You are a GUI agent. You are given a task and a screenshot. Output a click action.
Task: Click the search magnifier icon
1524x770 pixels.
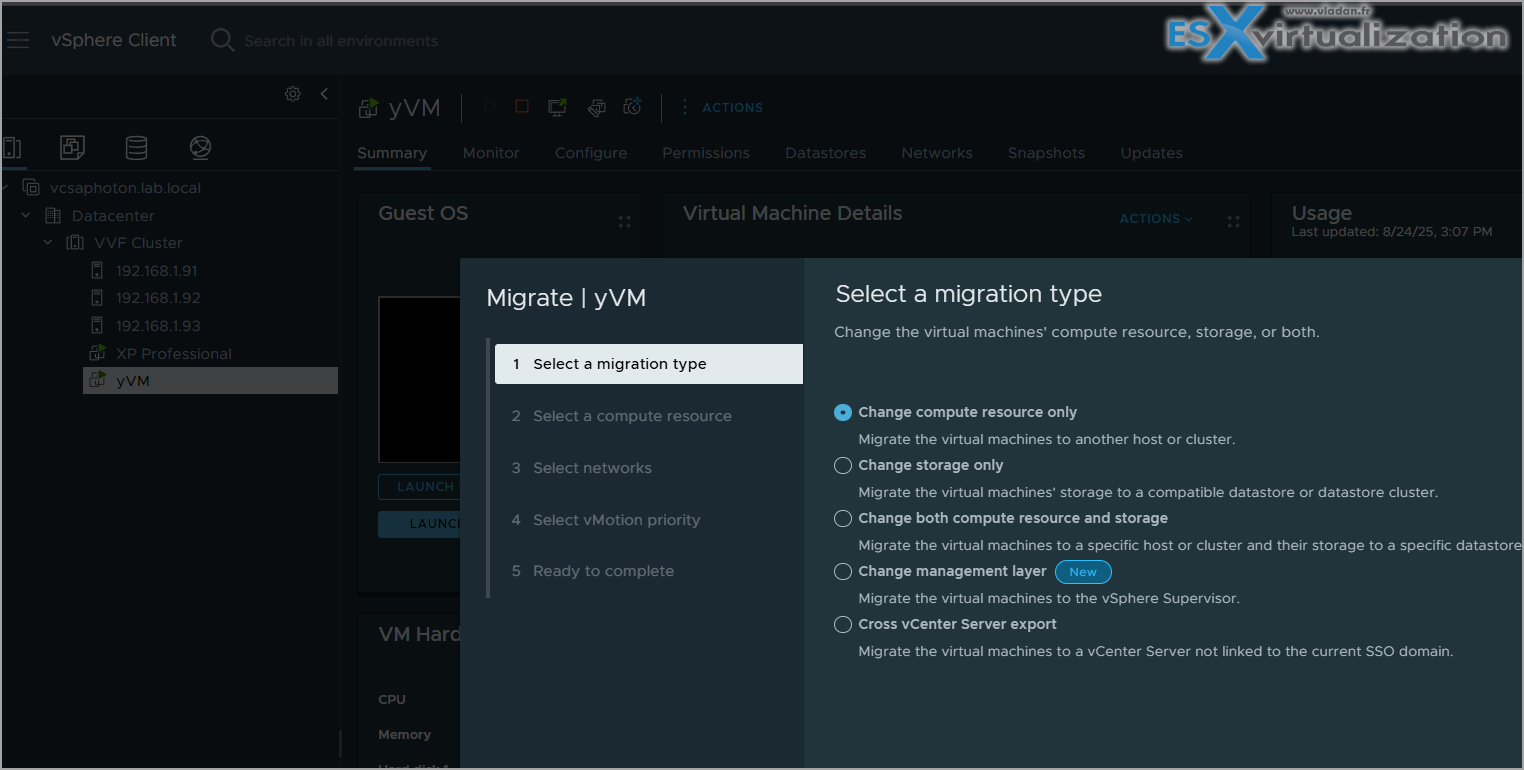tap(222, 41)
